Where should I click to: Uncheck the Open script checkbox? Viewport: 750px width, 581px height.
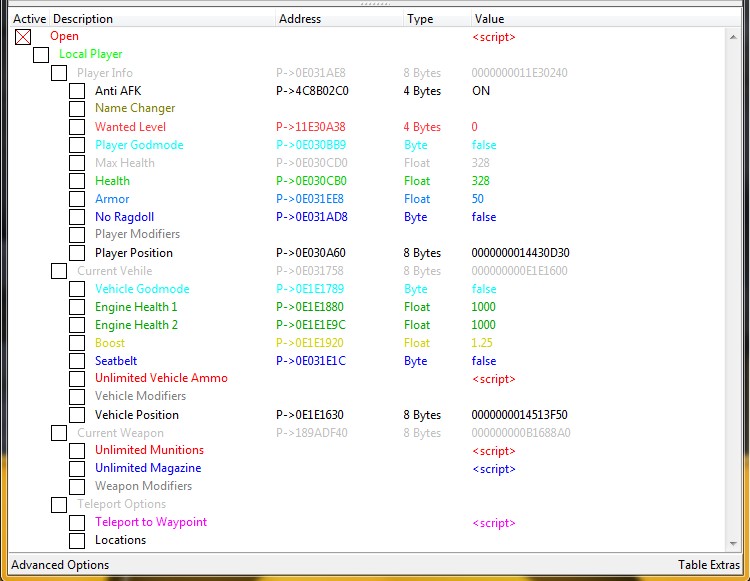pyautogui.click(x=23, y=37)
